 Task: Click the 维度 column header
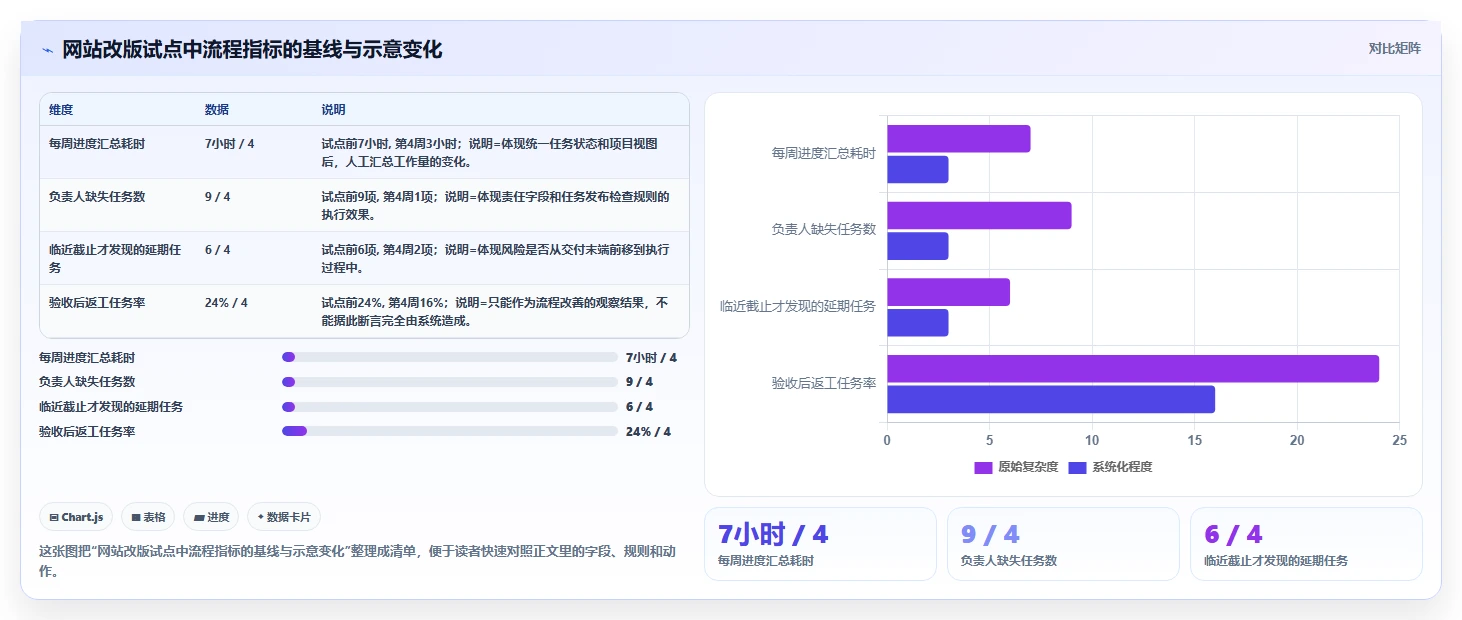point(61,109)
